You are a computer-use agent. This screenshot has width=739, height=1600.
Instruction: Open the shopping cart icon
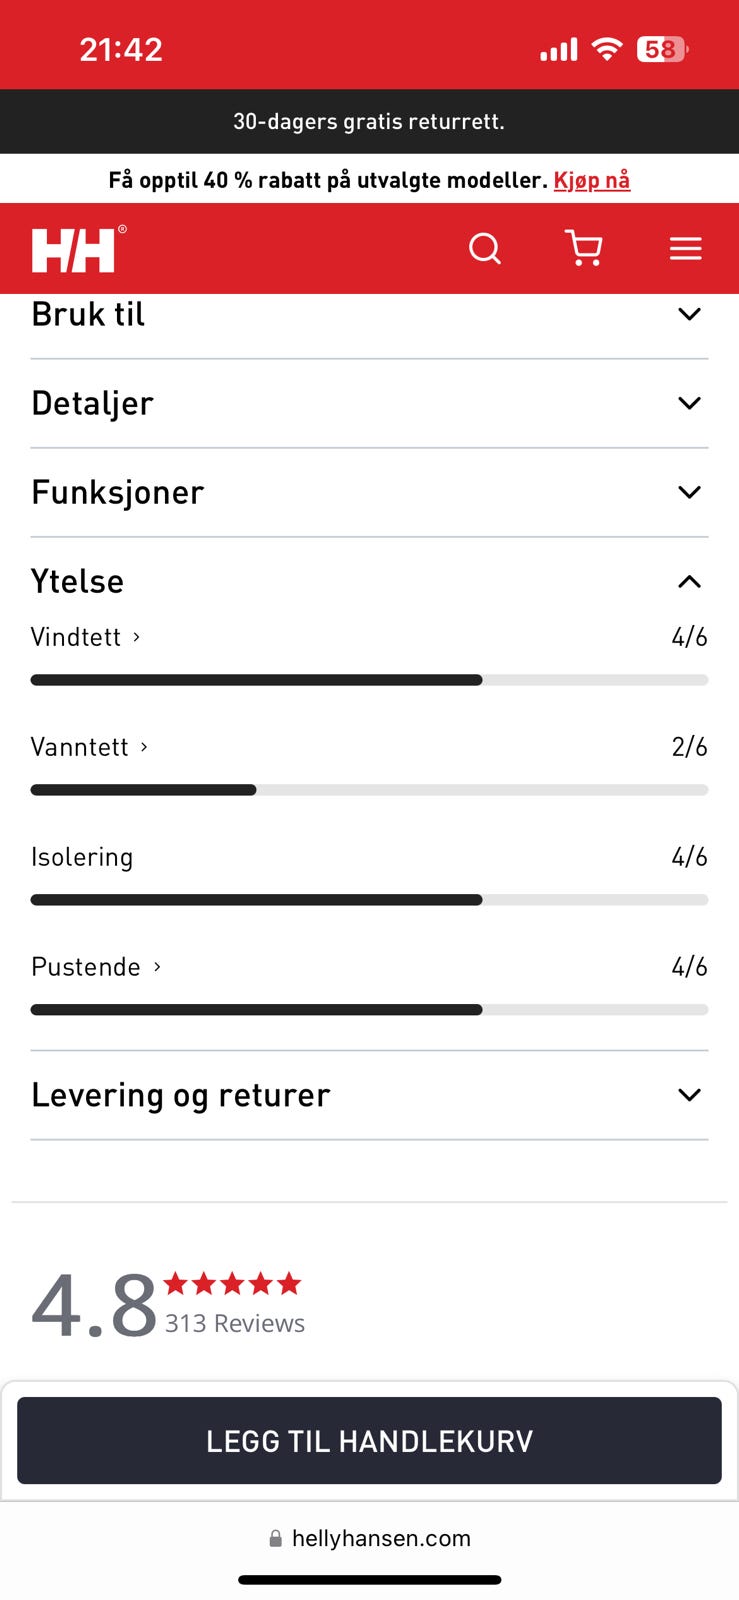tap(584, 248)
